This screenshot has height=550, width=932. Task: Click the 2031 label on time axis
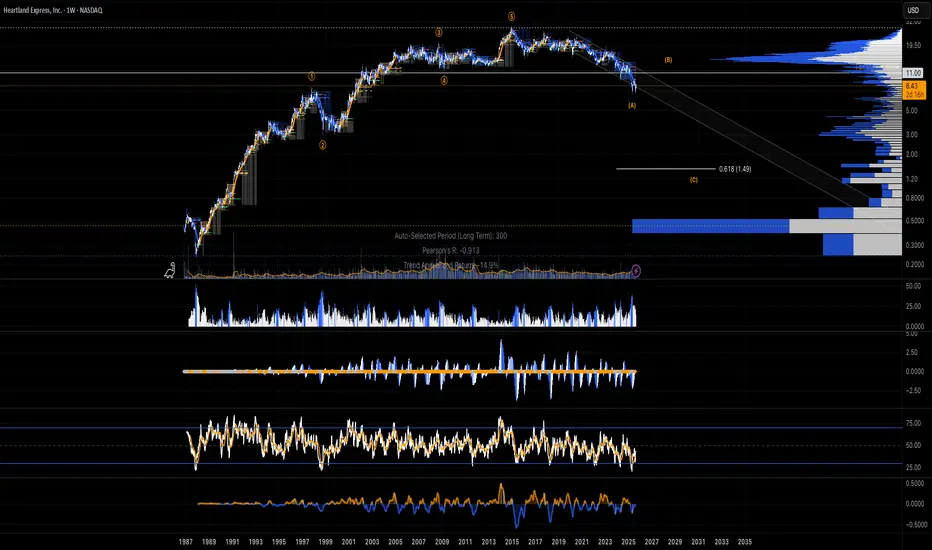pyautogui.click(x=698, y=542)
